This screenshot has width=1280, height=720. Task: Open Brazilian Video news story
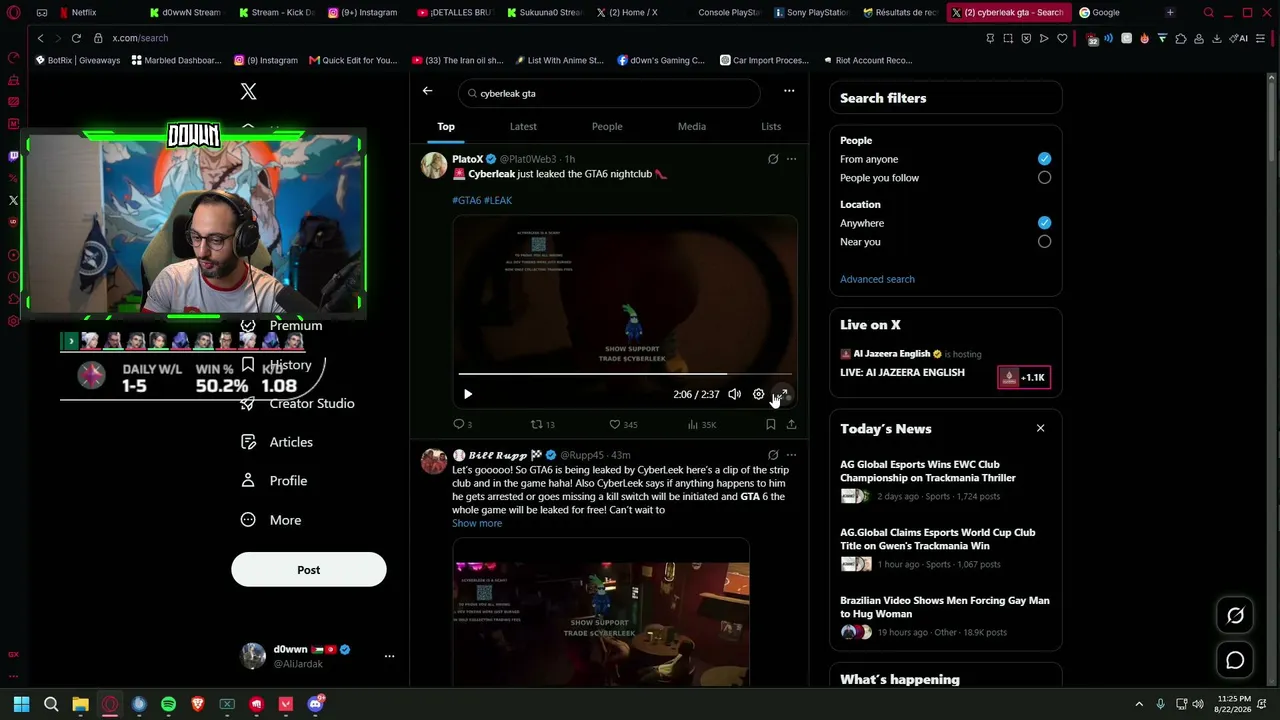[945, 617]
